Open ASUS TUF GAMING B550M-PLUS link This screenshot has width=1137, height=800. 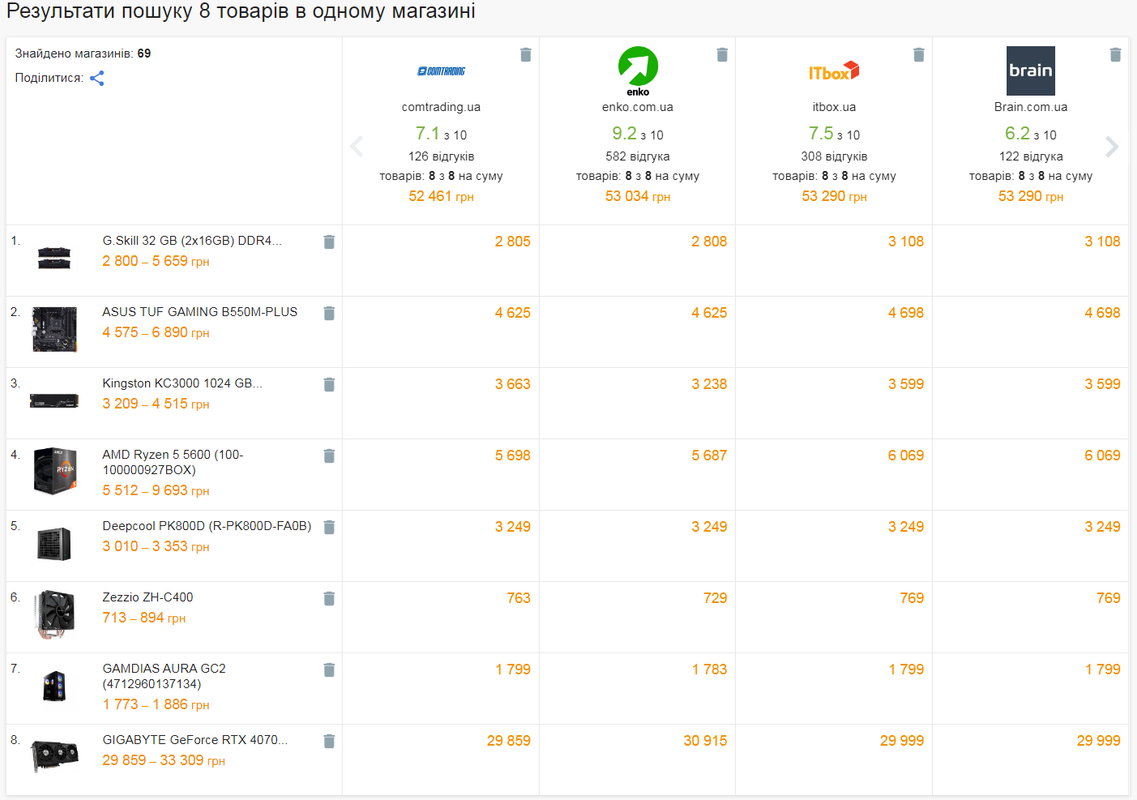200,312
